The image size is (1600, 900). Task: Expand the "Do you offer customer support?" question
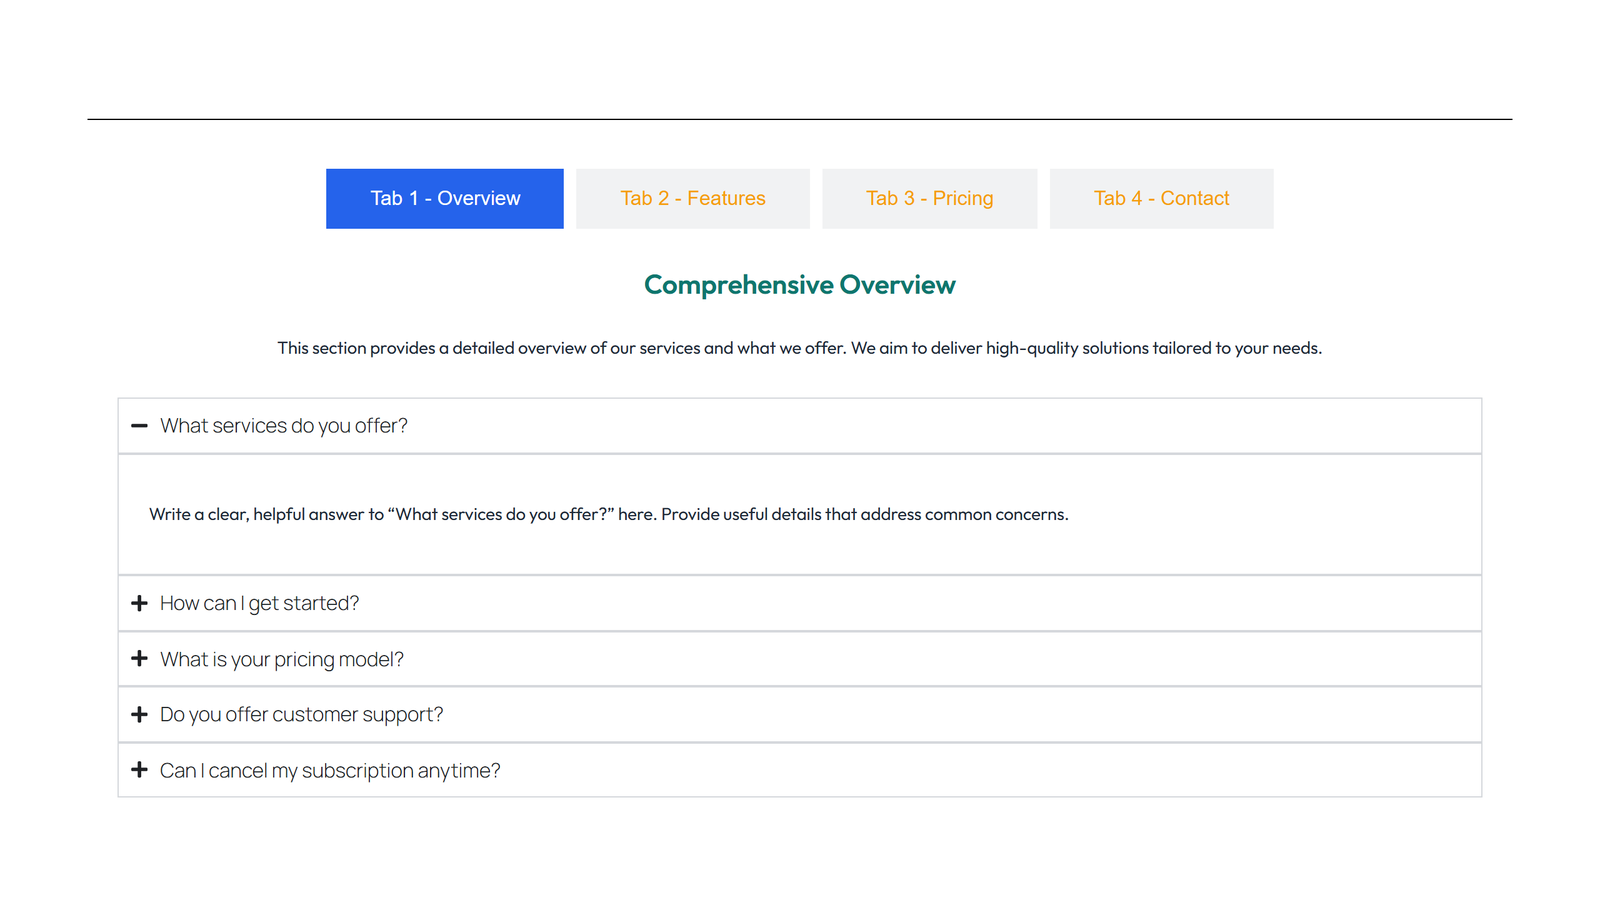pyautogui.click(x=301, y=714)
